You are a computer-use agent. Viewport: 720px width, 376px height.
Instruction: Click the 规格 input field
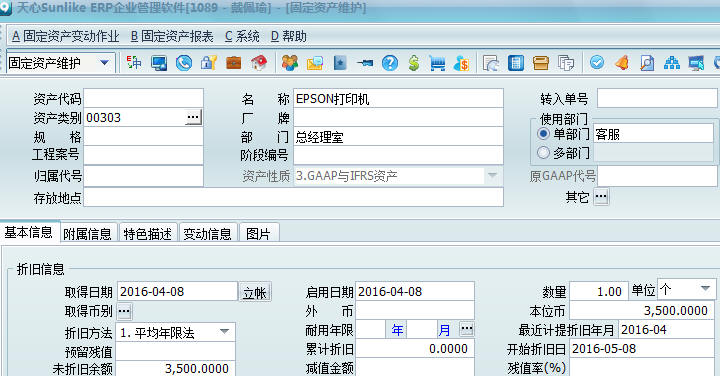[x=143, y=137]
